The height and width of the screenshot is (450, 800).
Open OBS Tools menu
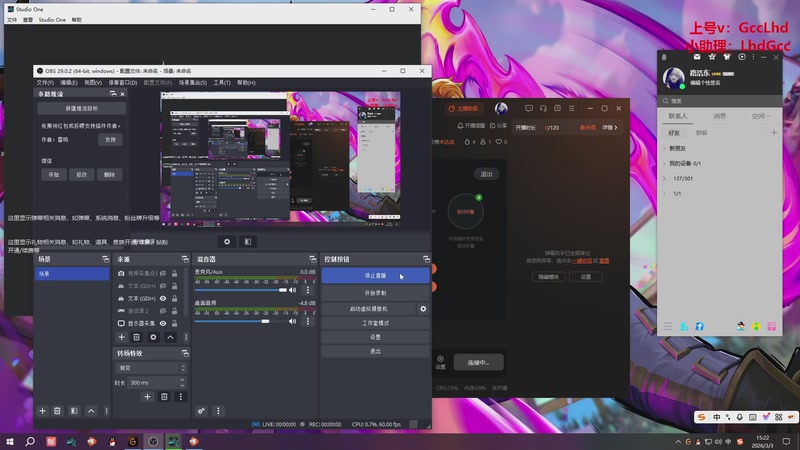(x=222, y=83)
